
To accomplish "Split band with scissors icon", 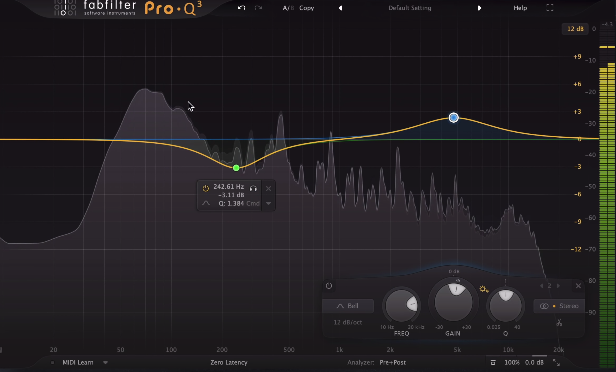I will point(559,323).
